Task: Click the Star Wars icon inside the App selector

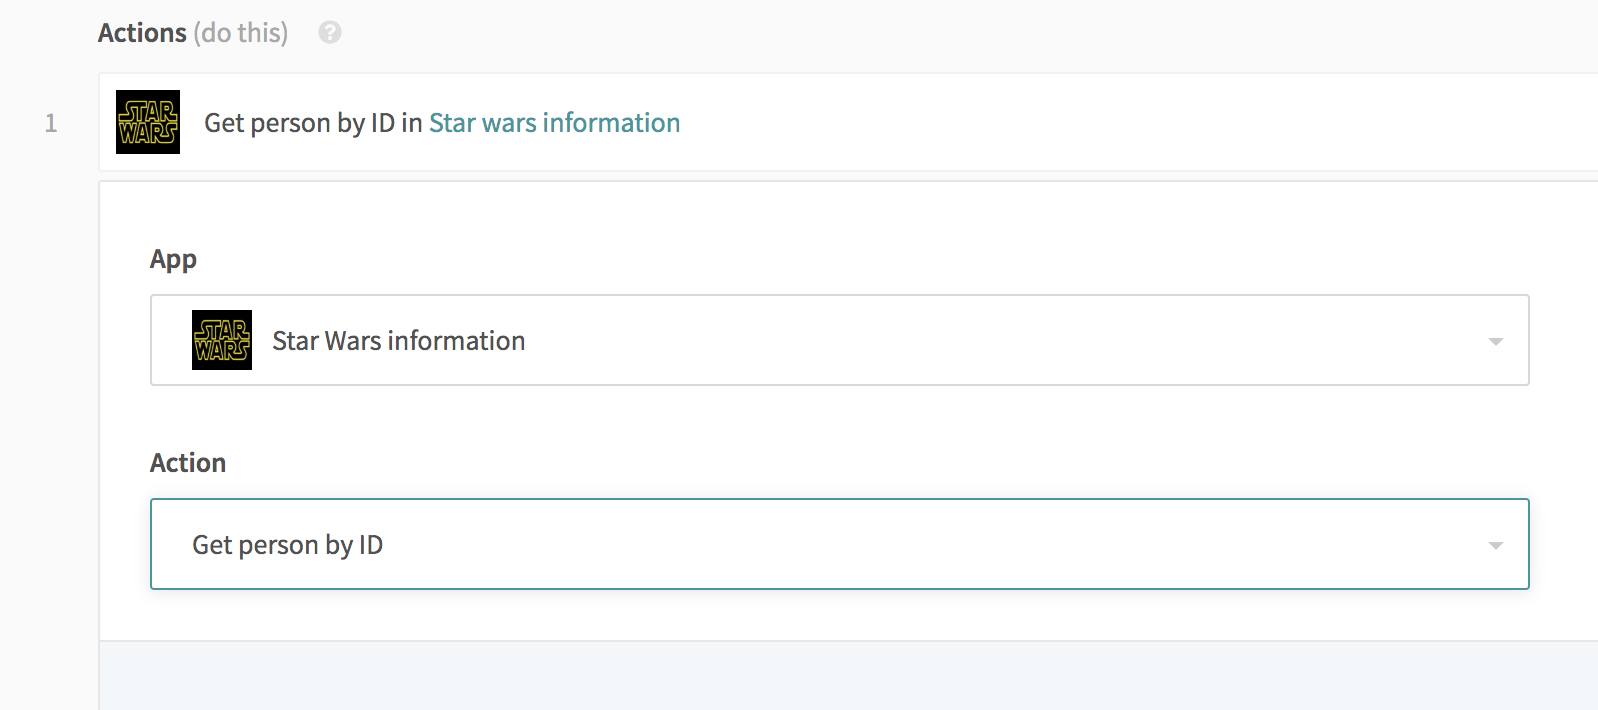Action: (222, 340)
